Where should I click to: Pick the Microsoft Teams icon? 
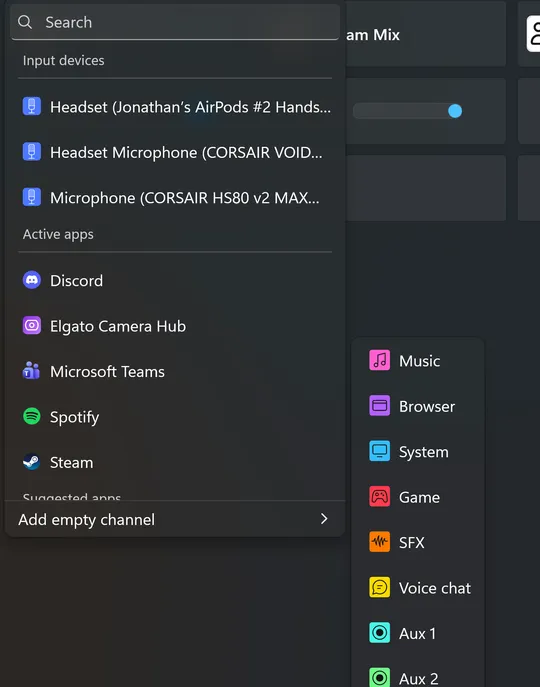(x=32, y=371)
